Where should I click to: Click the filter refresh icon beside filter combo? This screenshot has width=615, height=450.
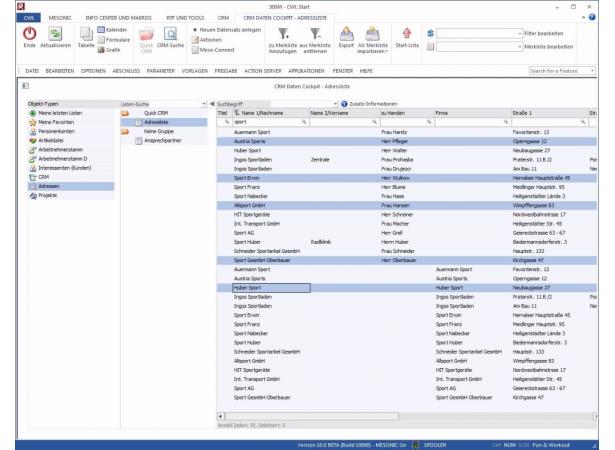[430, 33]
